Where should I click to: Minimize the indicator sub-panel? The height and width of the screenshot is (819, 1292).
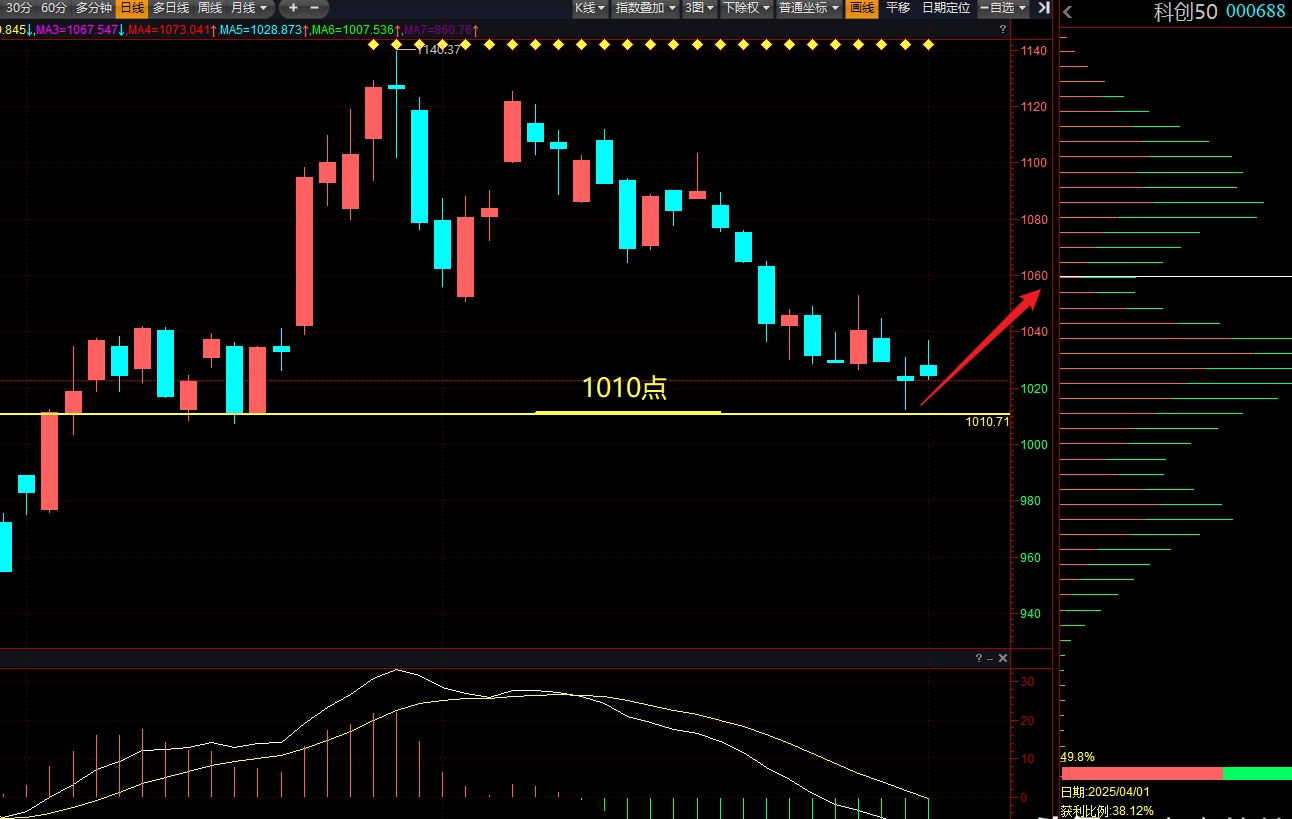[990, 658]
